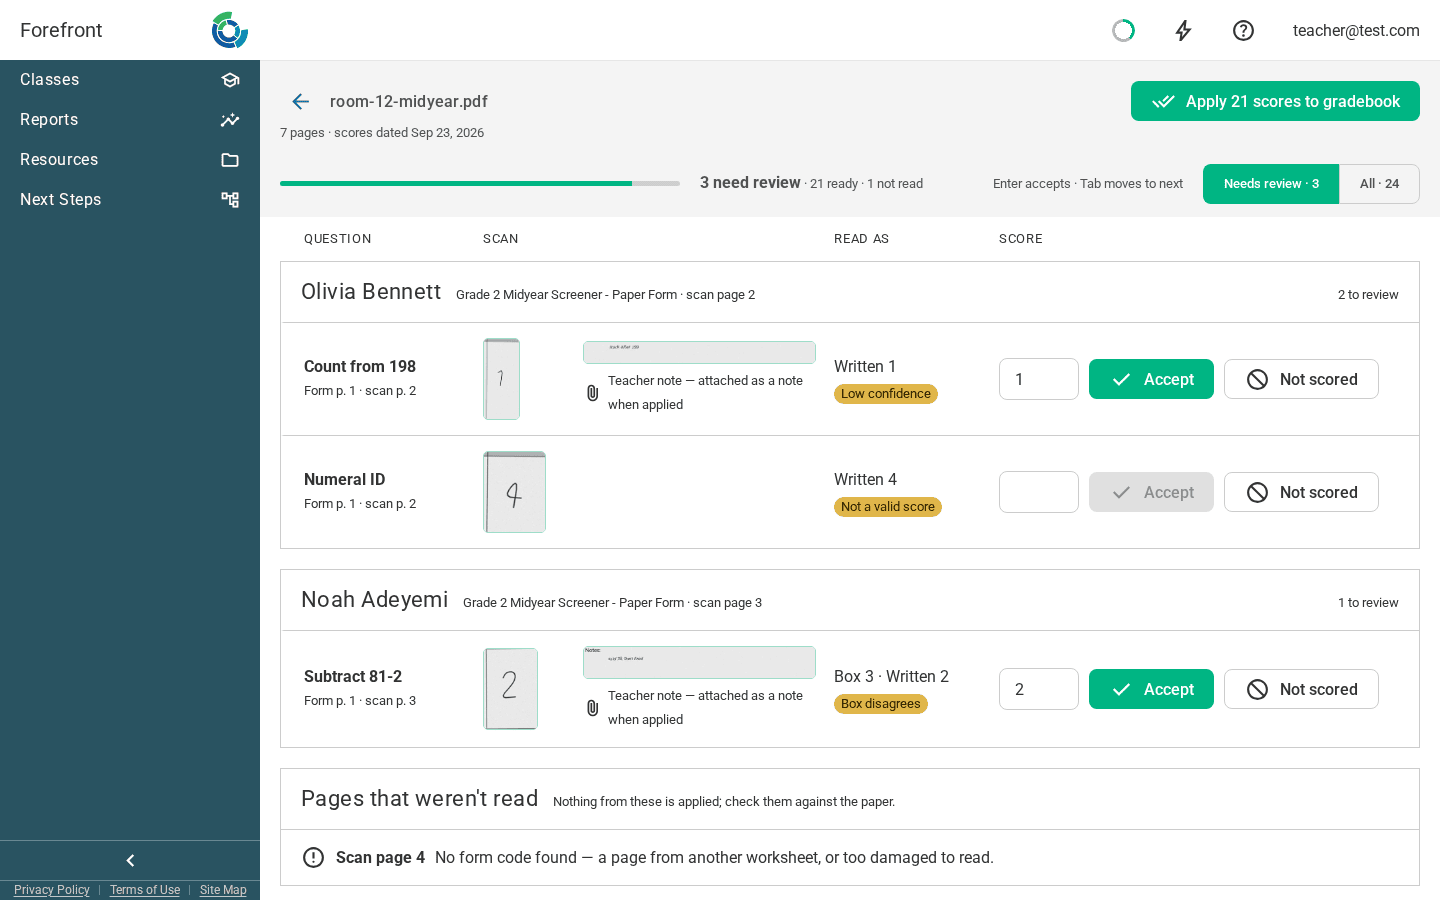This screenshot has width=1440, height=900.
Task: Click the Scan page 4 label
Action: click(380, 858)
